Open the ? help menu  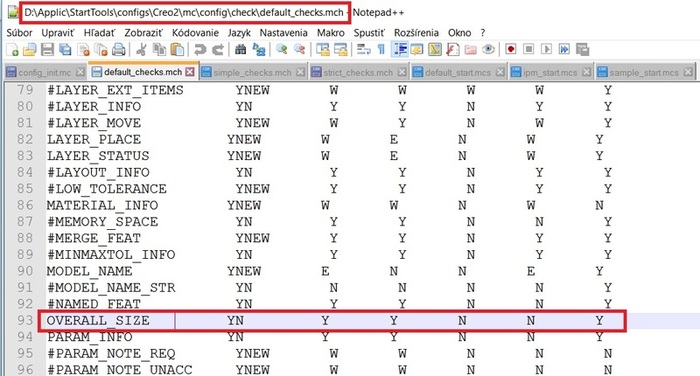pyautogui.click(x=483, y=33)
